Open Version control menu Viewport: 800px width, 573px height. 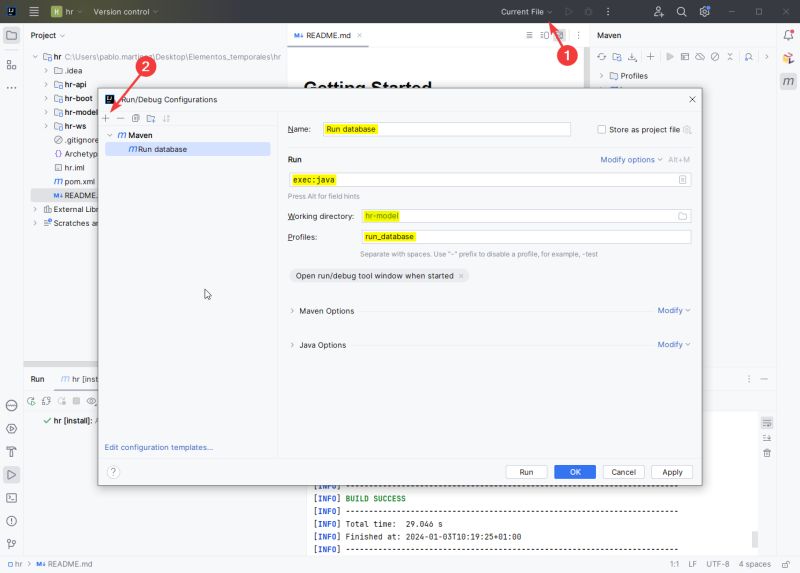point(126,12)
